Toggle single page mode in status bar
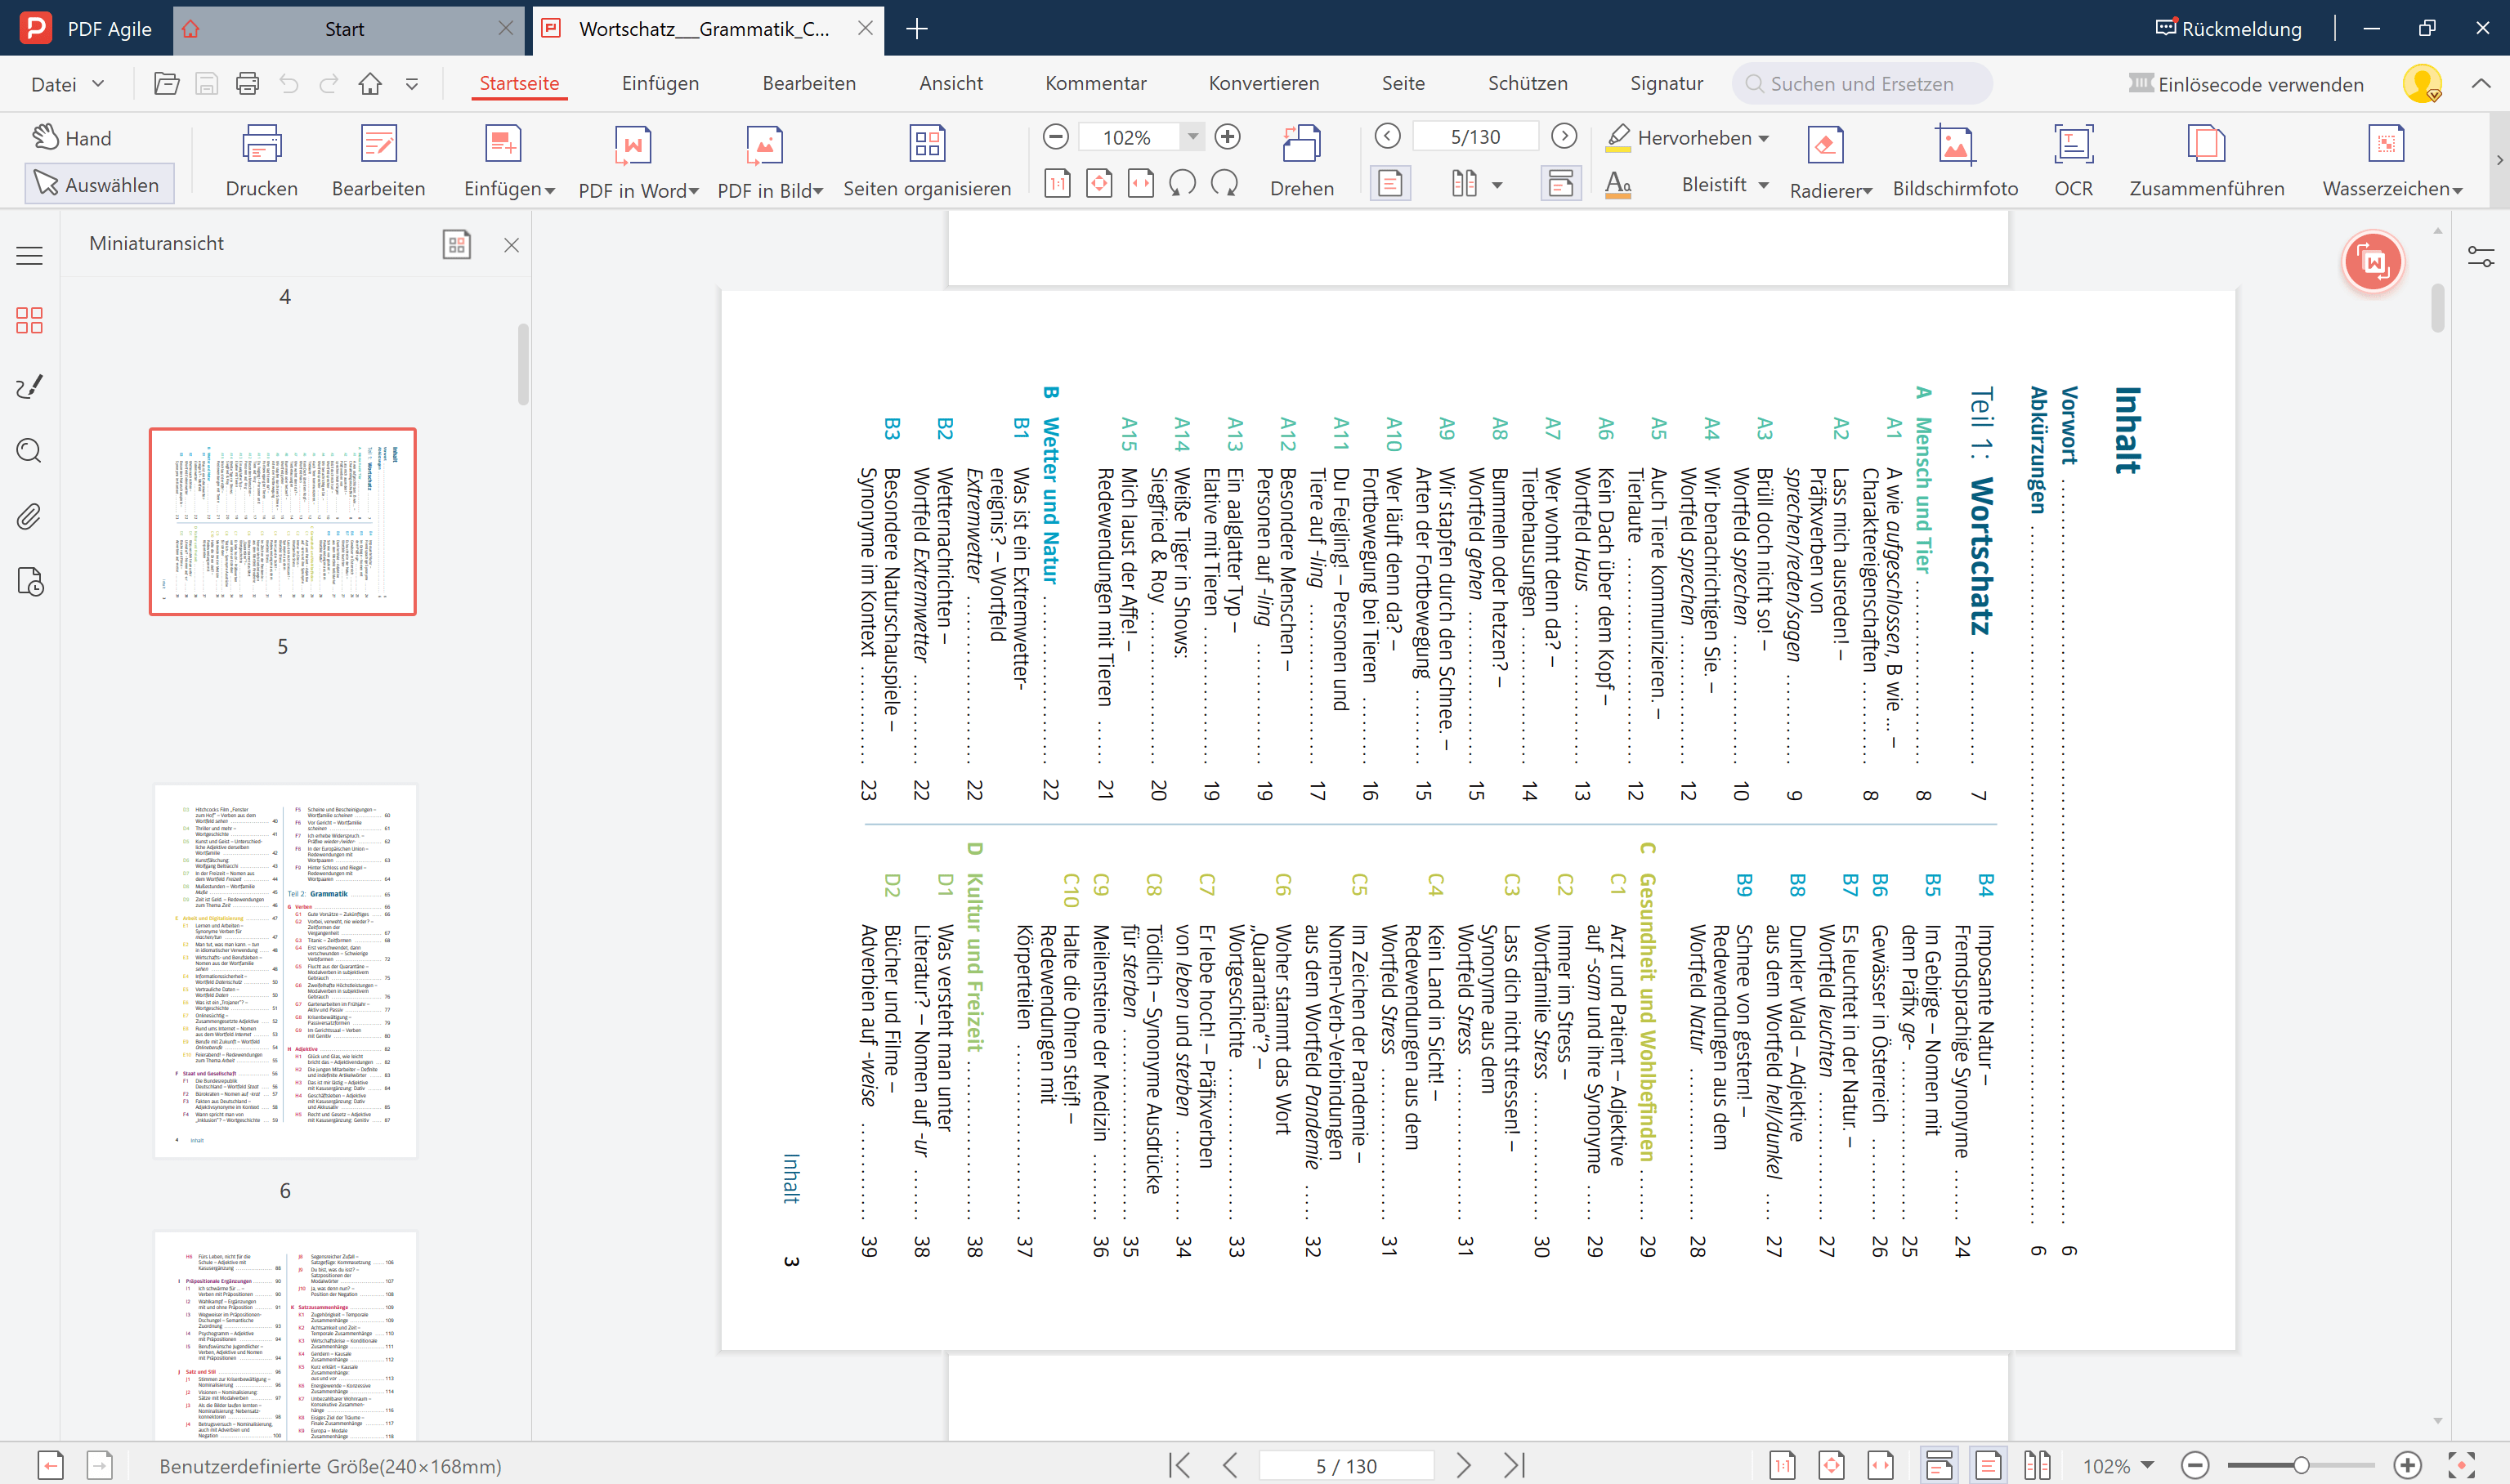The height and width of the screenshot is (1484, 2510). 1988,1466
